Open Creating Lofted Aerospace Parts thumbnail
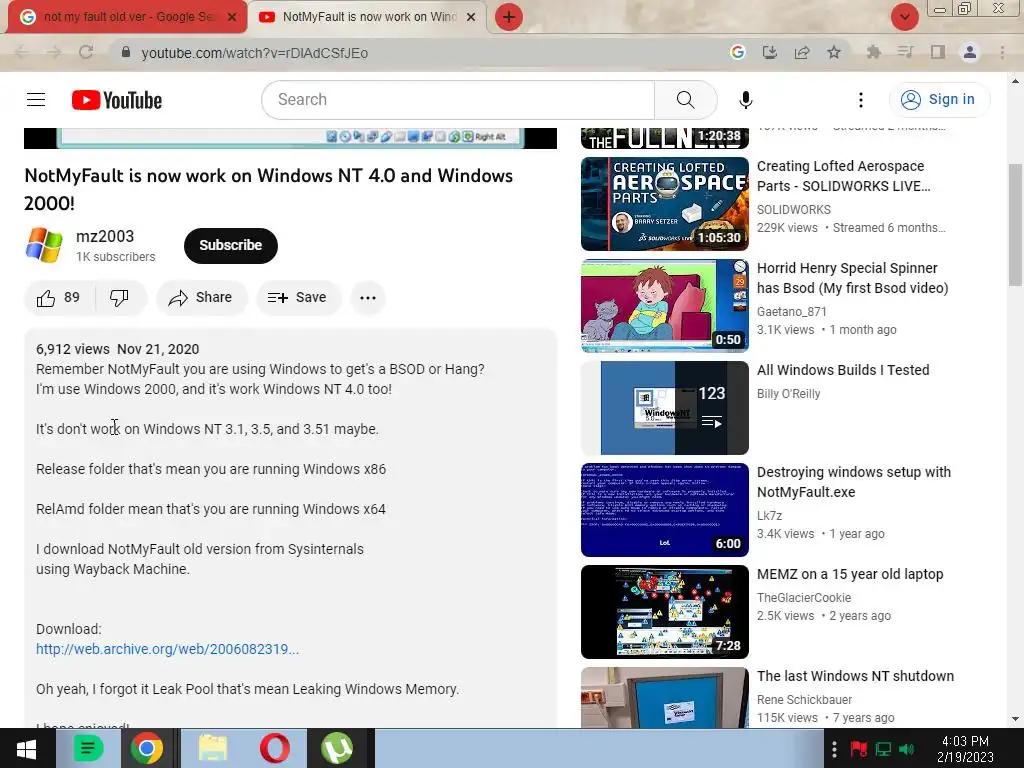Screen dimensions: 1024x768 point(665,204)
